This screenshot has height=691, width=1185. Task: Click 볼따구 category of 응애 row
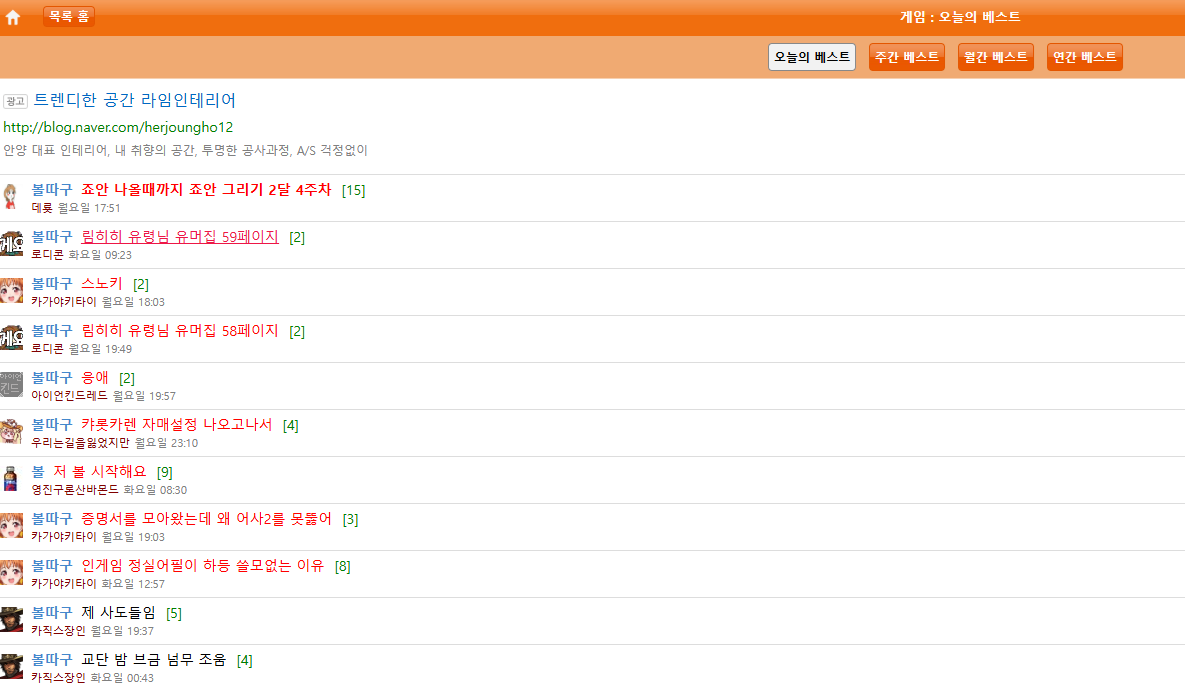(x=52, y=377)
